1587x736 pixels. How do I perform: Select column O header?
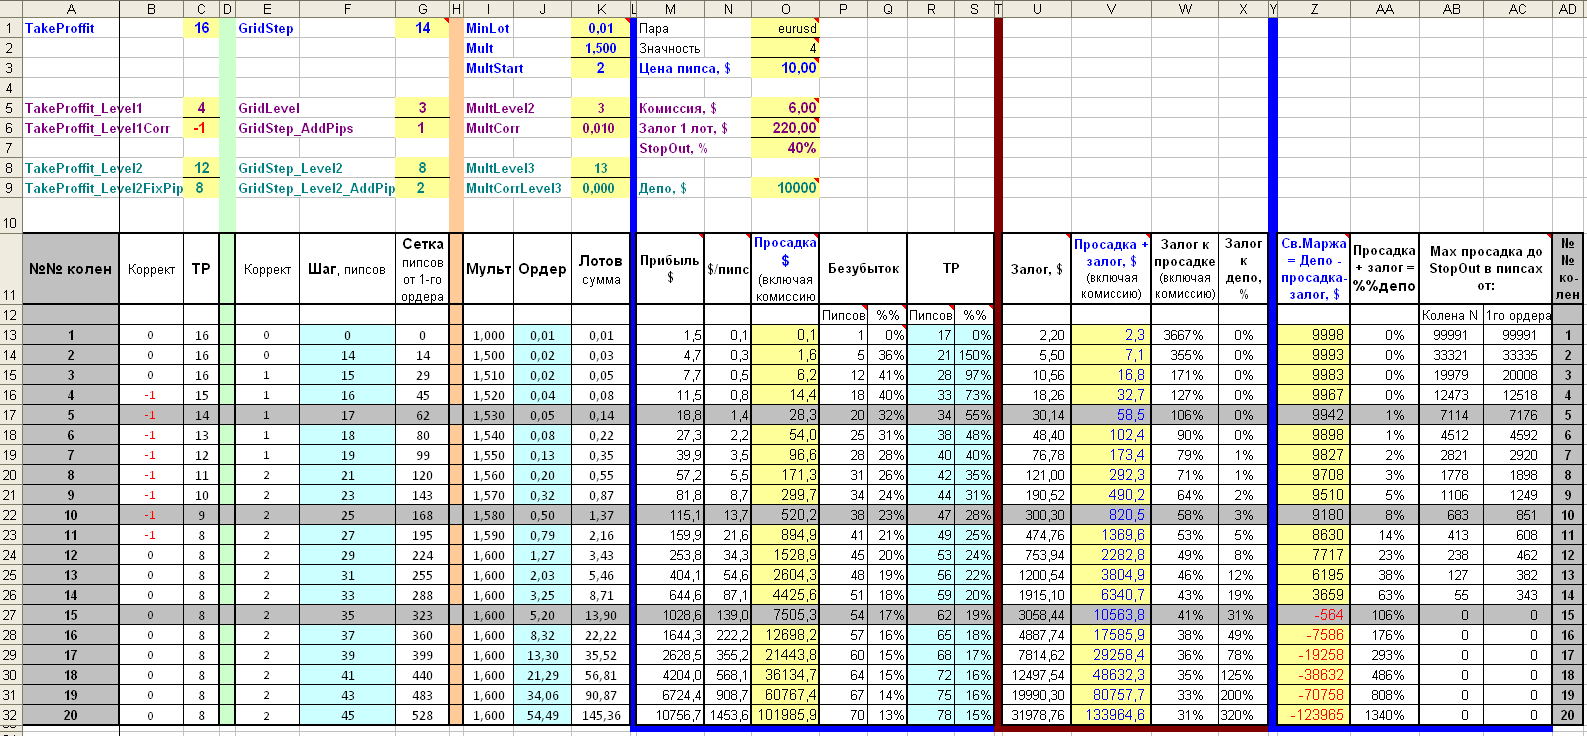click(785, 9)
